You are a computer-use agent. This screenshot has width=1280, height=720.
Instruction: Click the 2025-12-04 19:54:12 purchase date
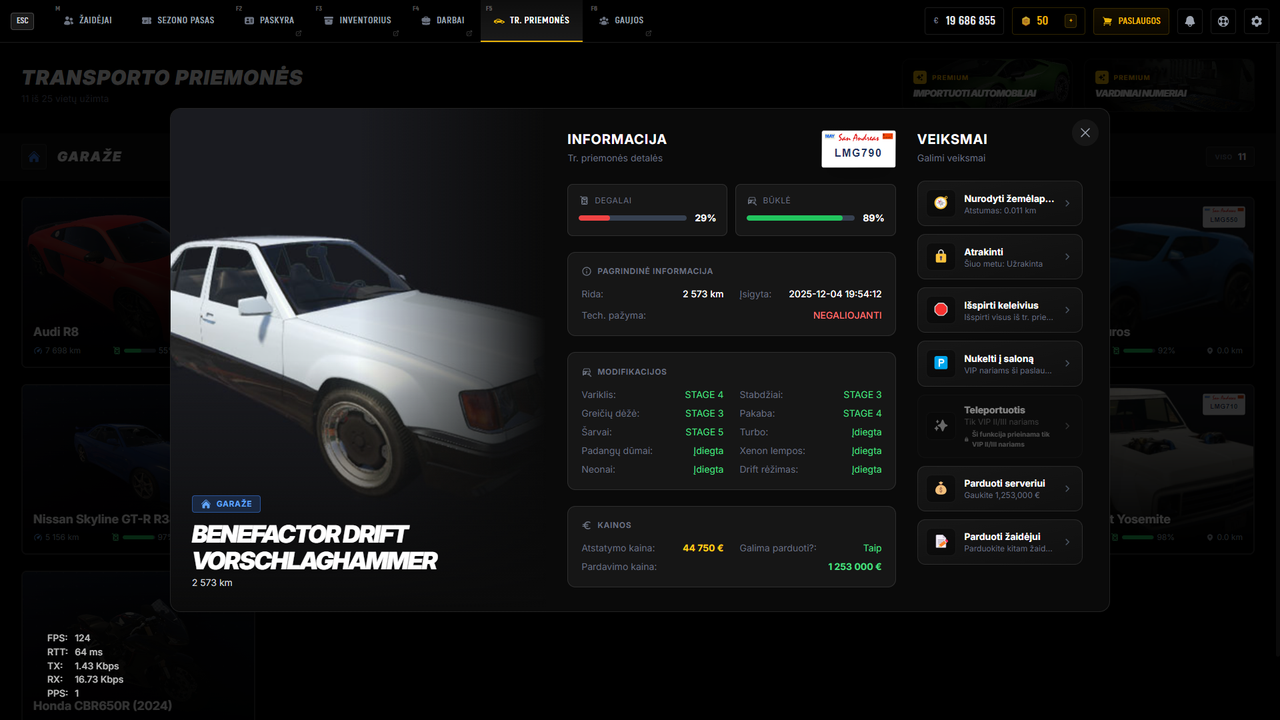click(x=835, y=294)
